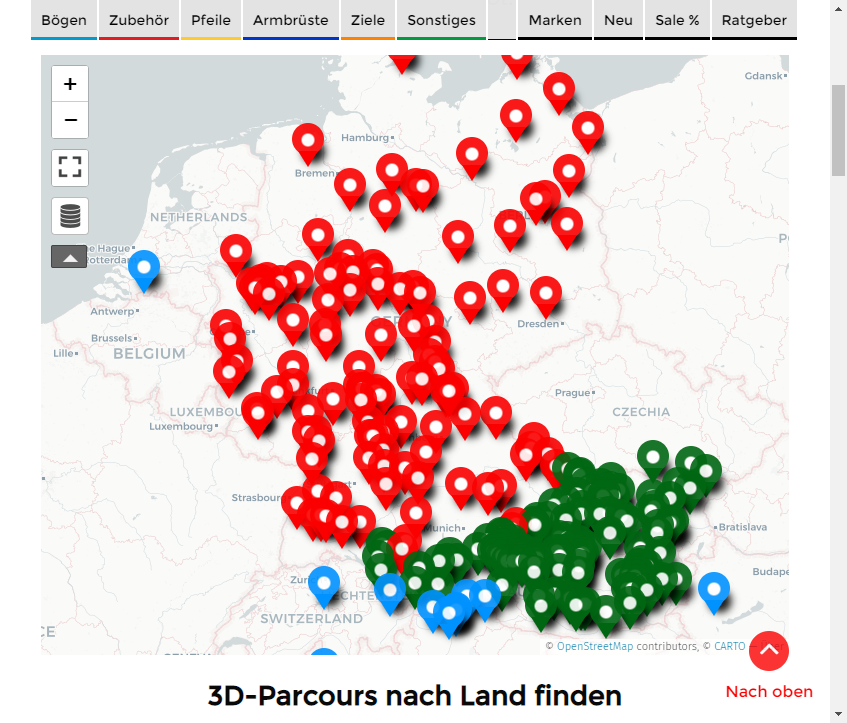Viewport: 847px width, 723px height.
Task: Zoom in on the map
Action: (70, 84)
